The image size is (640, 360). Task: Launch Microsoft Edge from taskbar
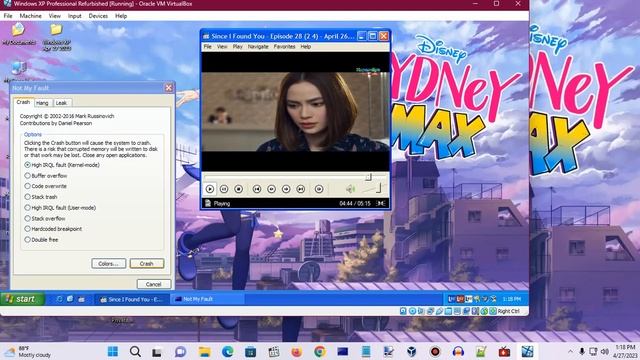pyautogui.click(x=227, y=351)
